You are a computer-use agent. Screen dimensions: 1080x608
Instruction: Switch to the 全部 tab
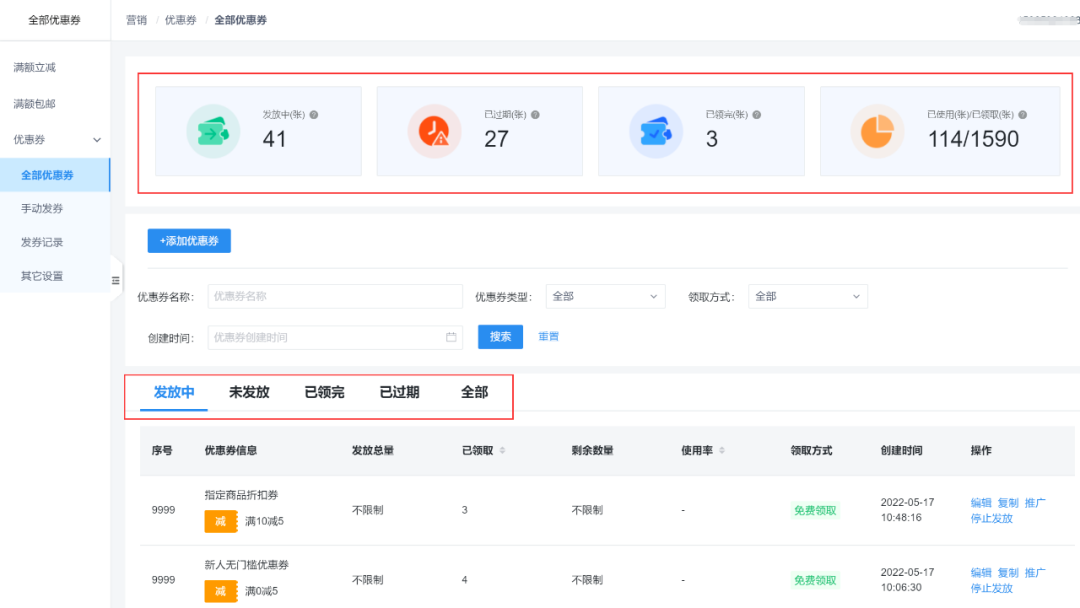475,392
